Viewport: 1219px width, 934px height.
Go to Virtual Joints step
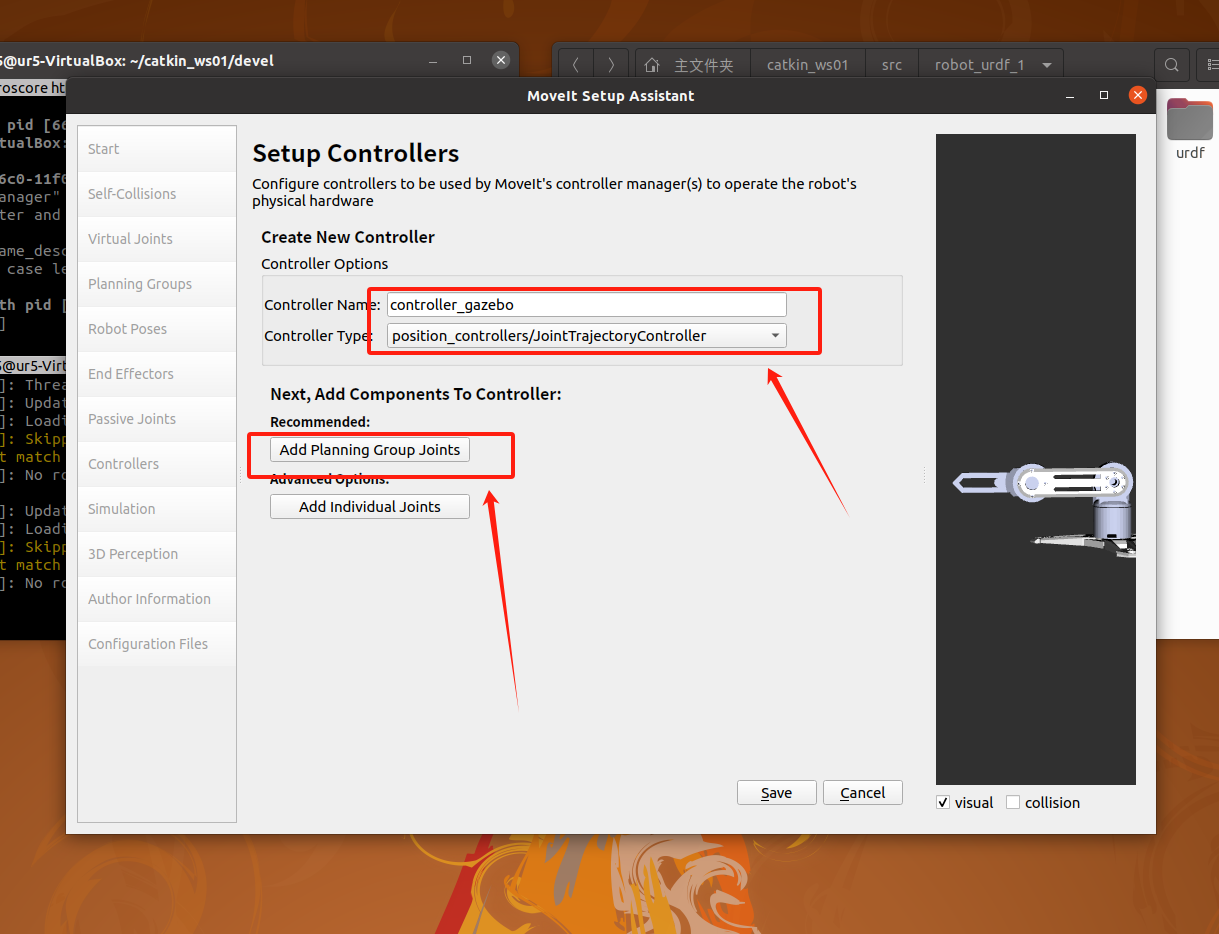(x=157, y=239)
